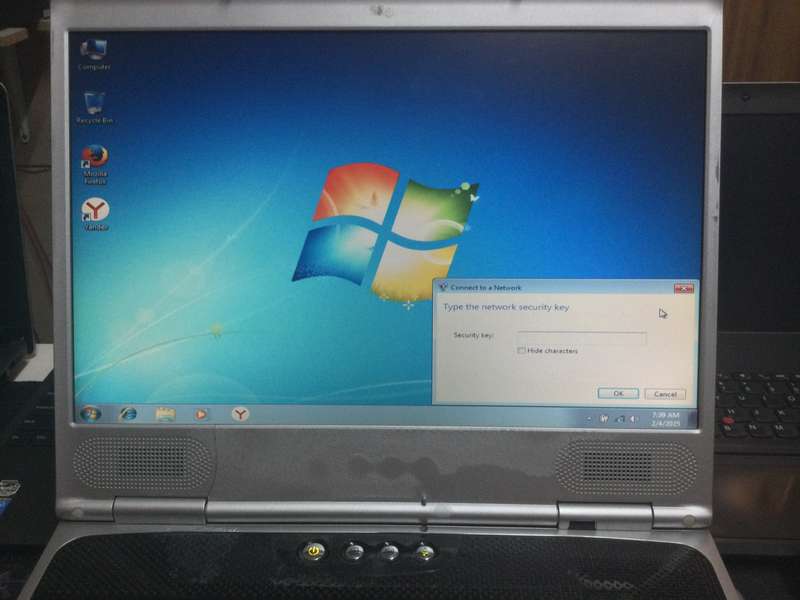Select the Mozilla Firefox desktop shortcut
The width and height of the screenshot is (800, 600).
tap(95, 164)
